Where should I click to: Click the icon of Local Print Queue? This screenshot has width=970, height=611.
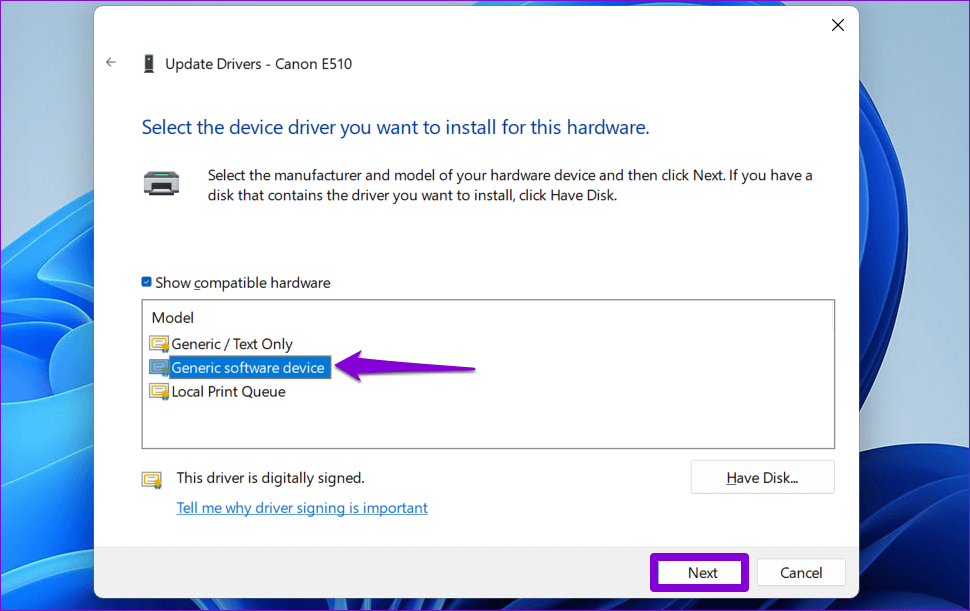coord(159,391)
